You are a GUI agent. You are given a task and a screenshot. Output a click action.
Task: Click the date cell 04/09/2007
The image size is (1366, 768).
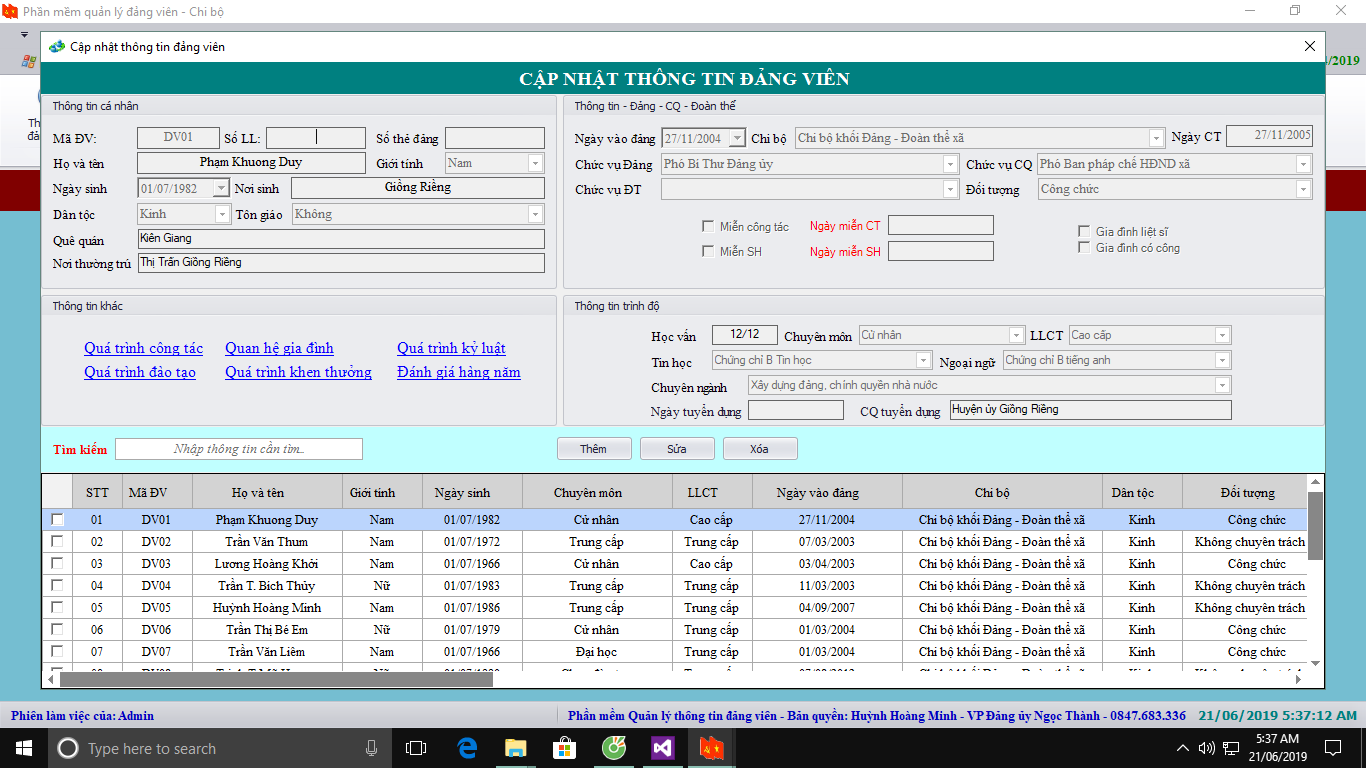(826, 608)
